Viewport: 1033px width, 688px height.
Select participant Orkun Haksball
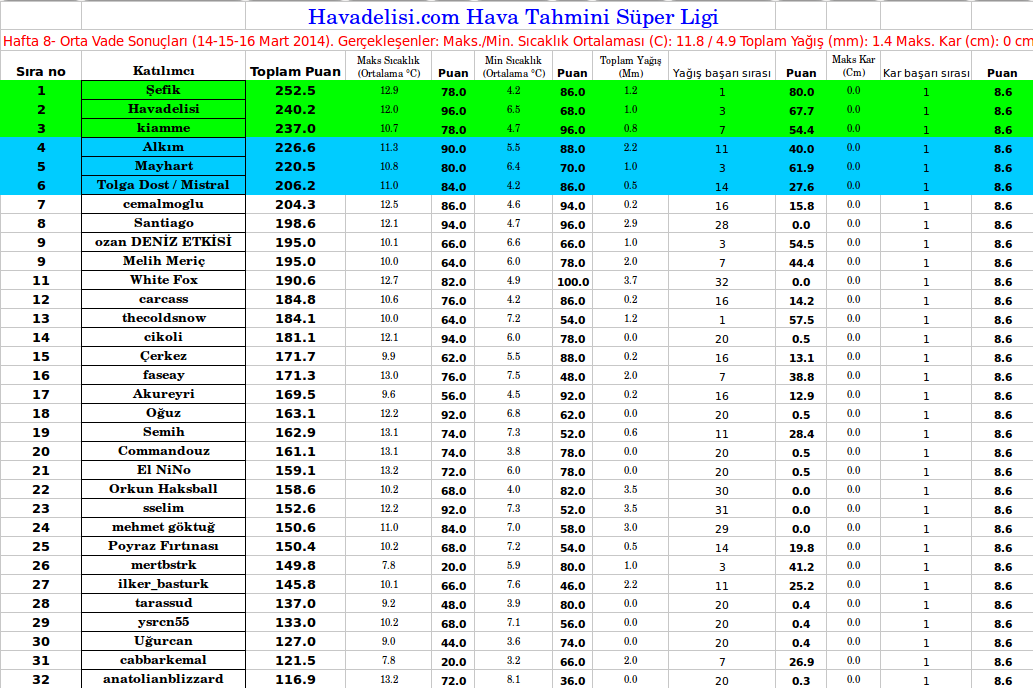163,489
